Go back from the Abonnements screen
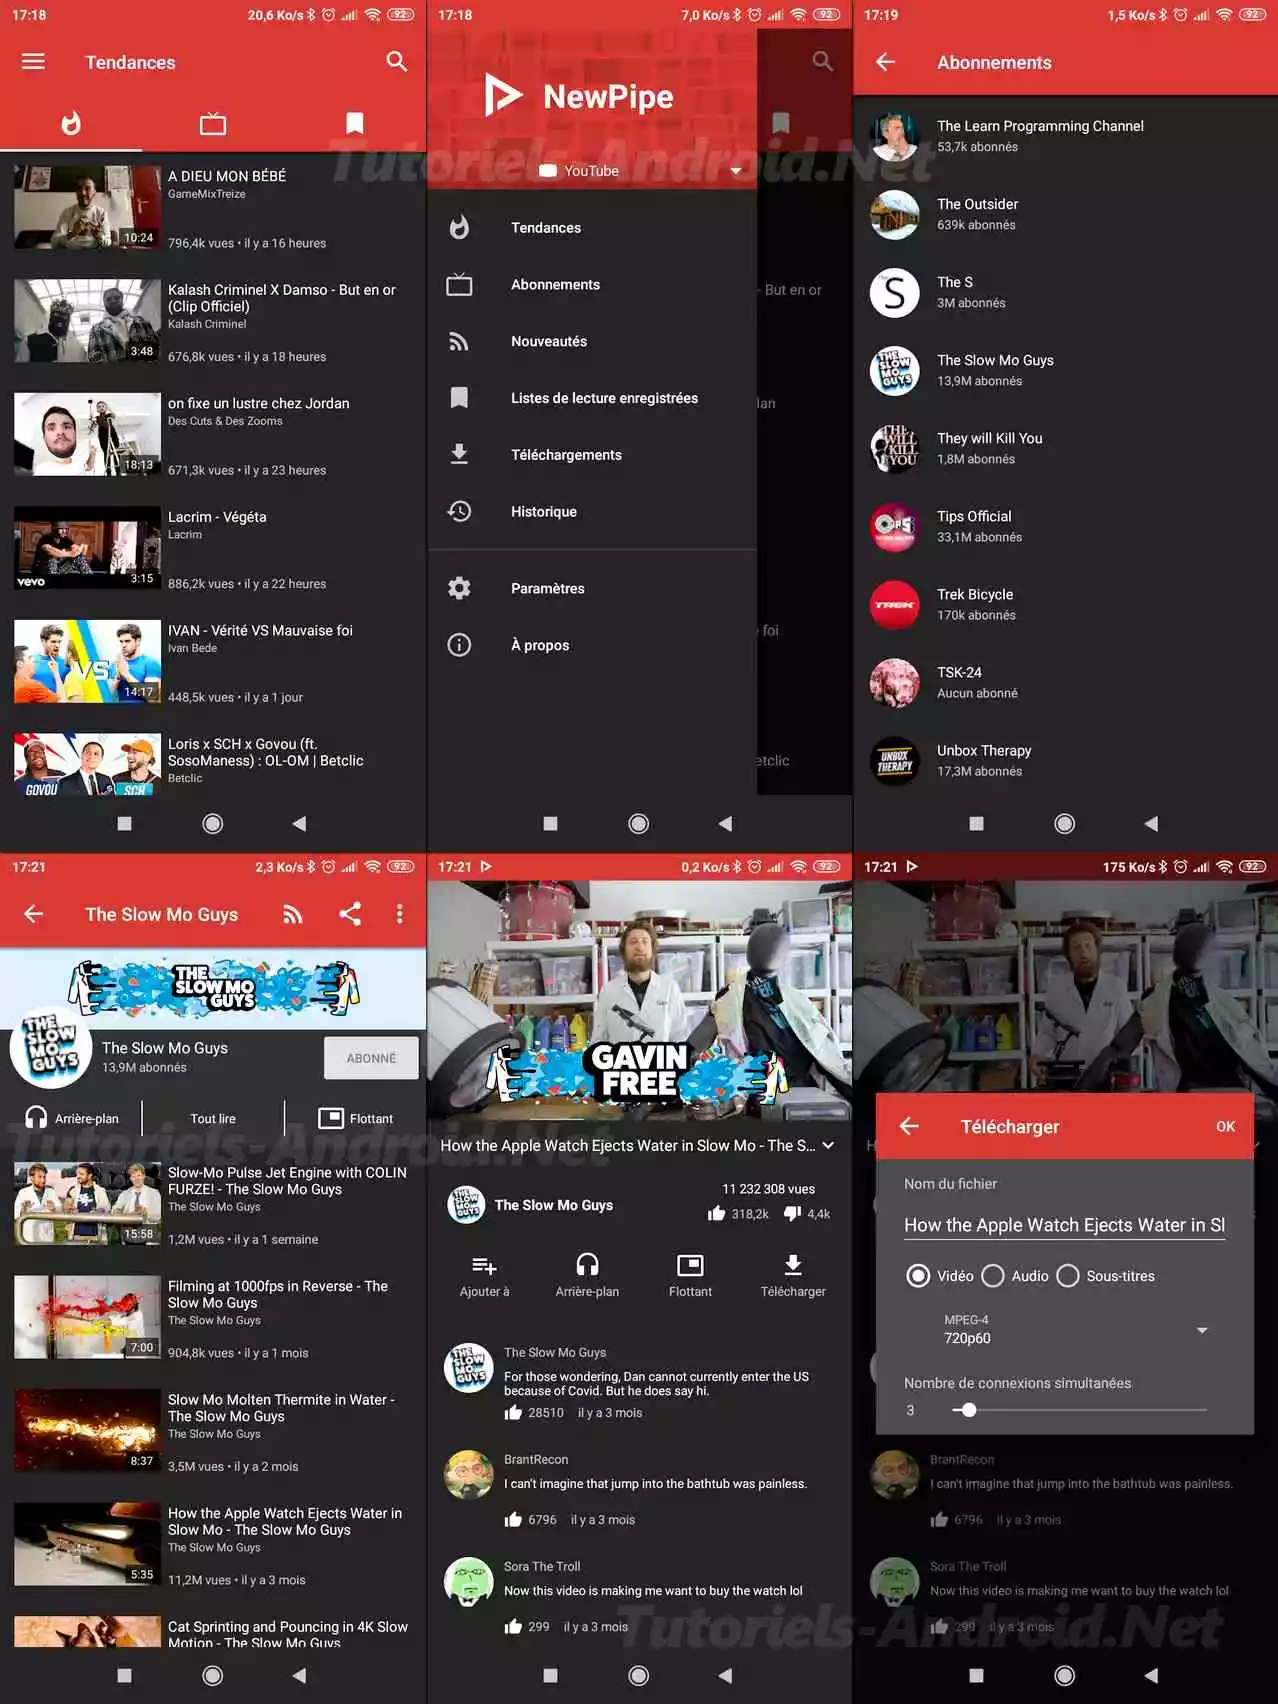1278x1704 pixels. (885, 62)
